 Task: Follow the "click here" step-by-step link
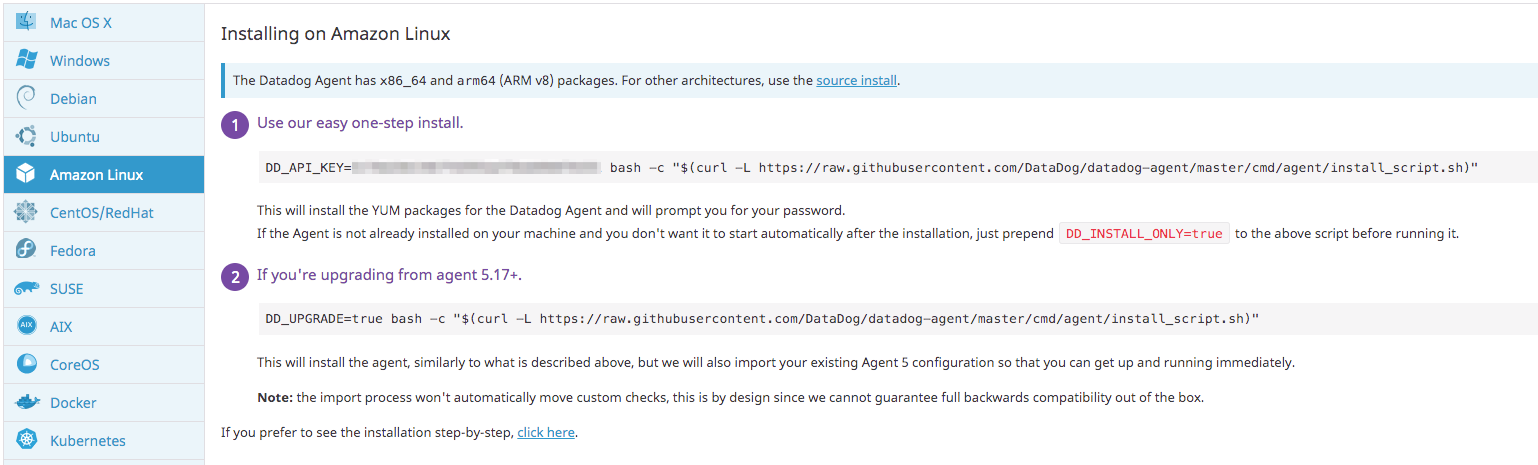click(x=546, y=432)
